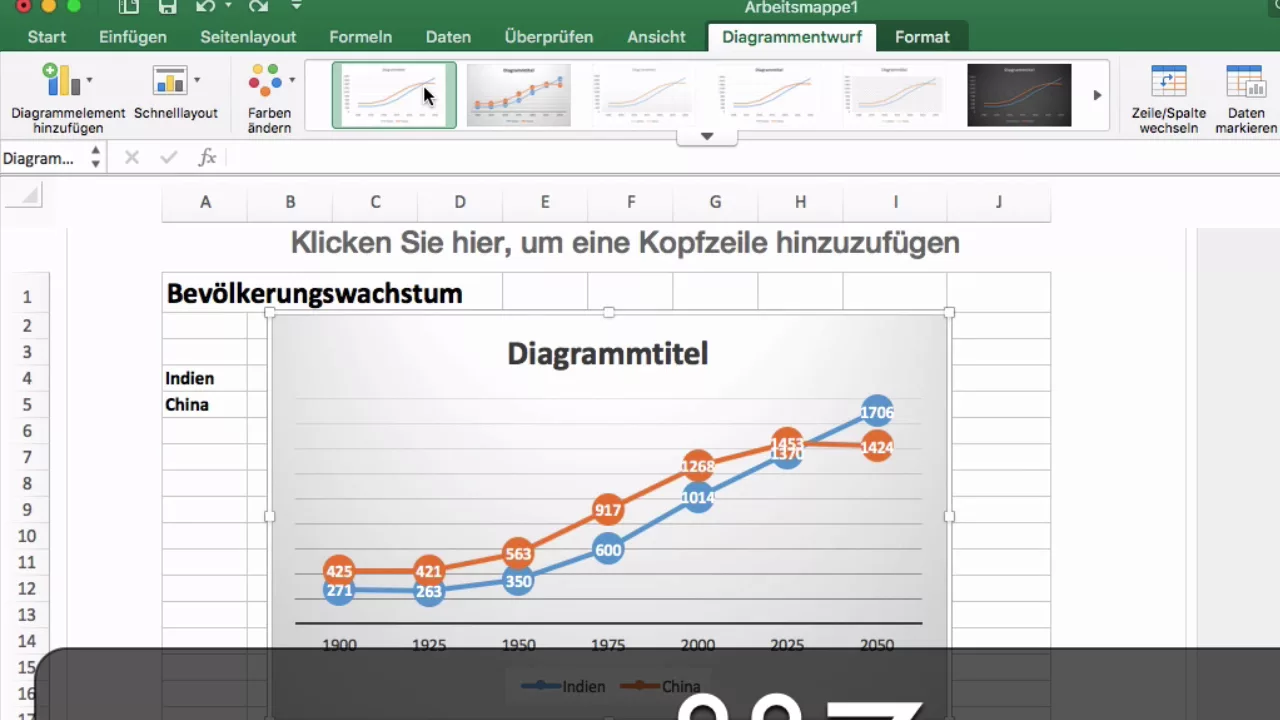Click the Diagrammelement hinzufügen icon
The width and height of the screenshot is (1280, 720).
(60, 80)
